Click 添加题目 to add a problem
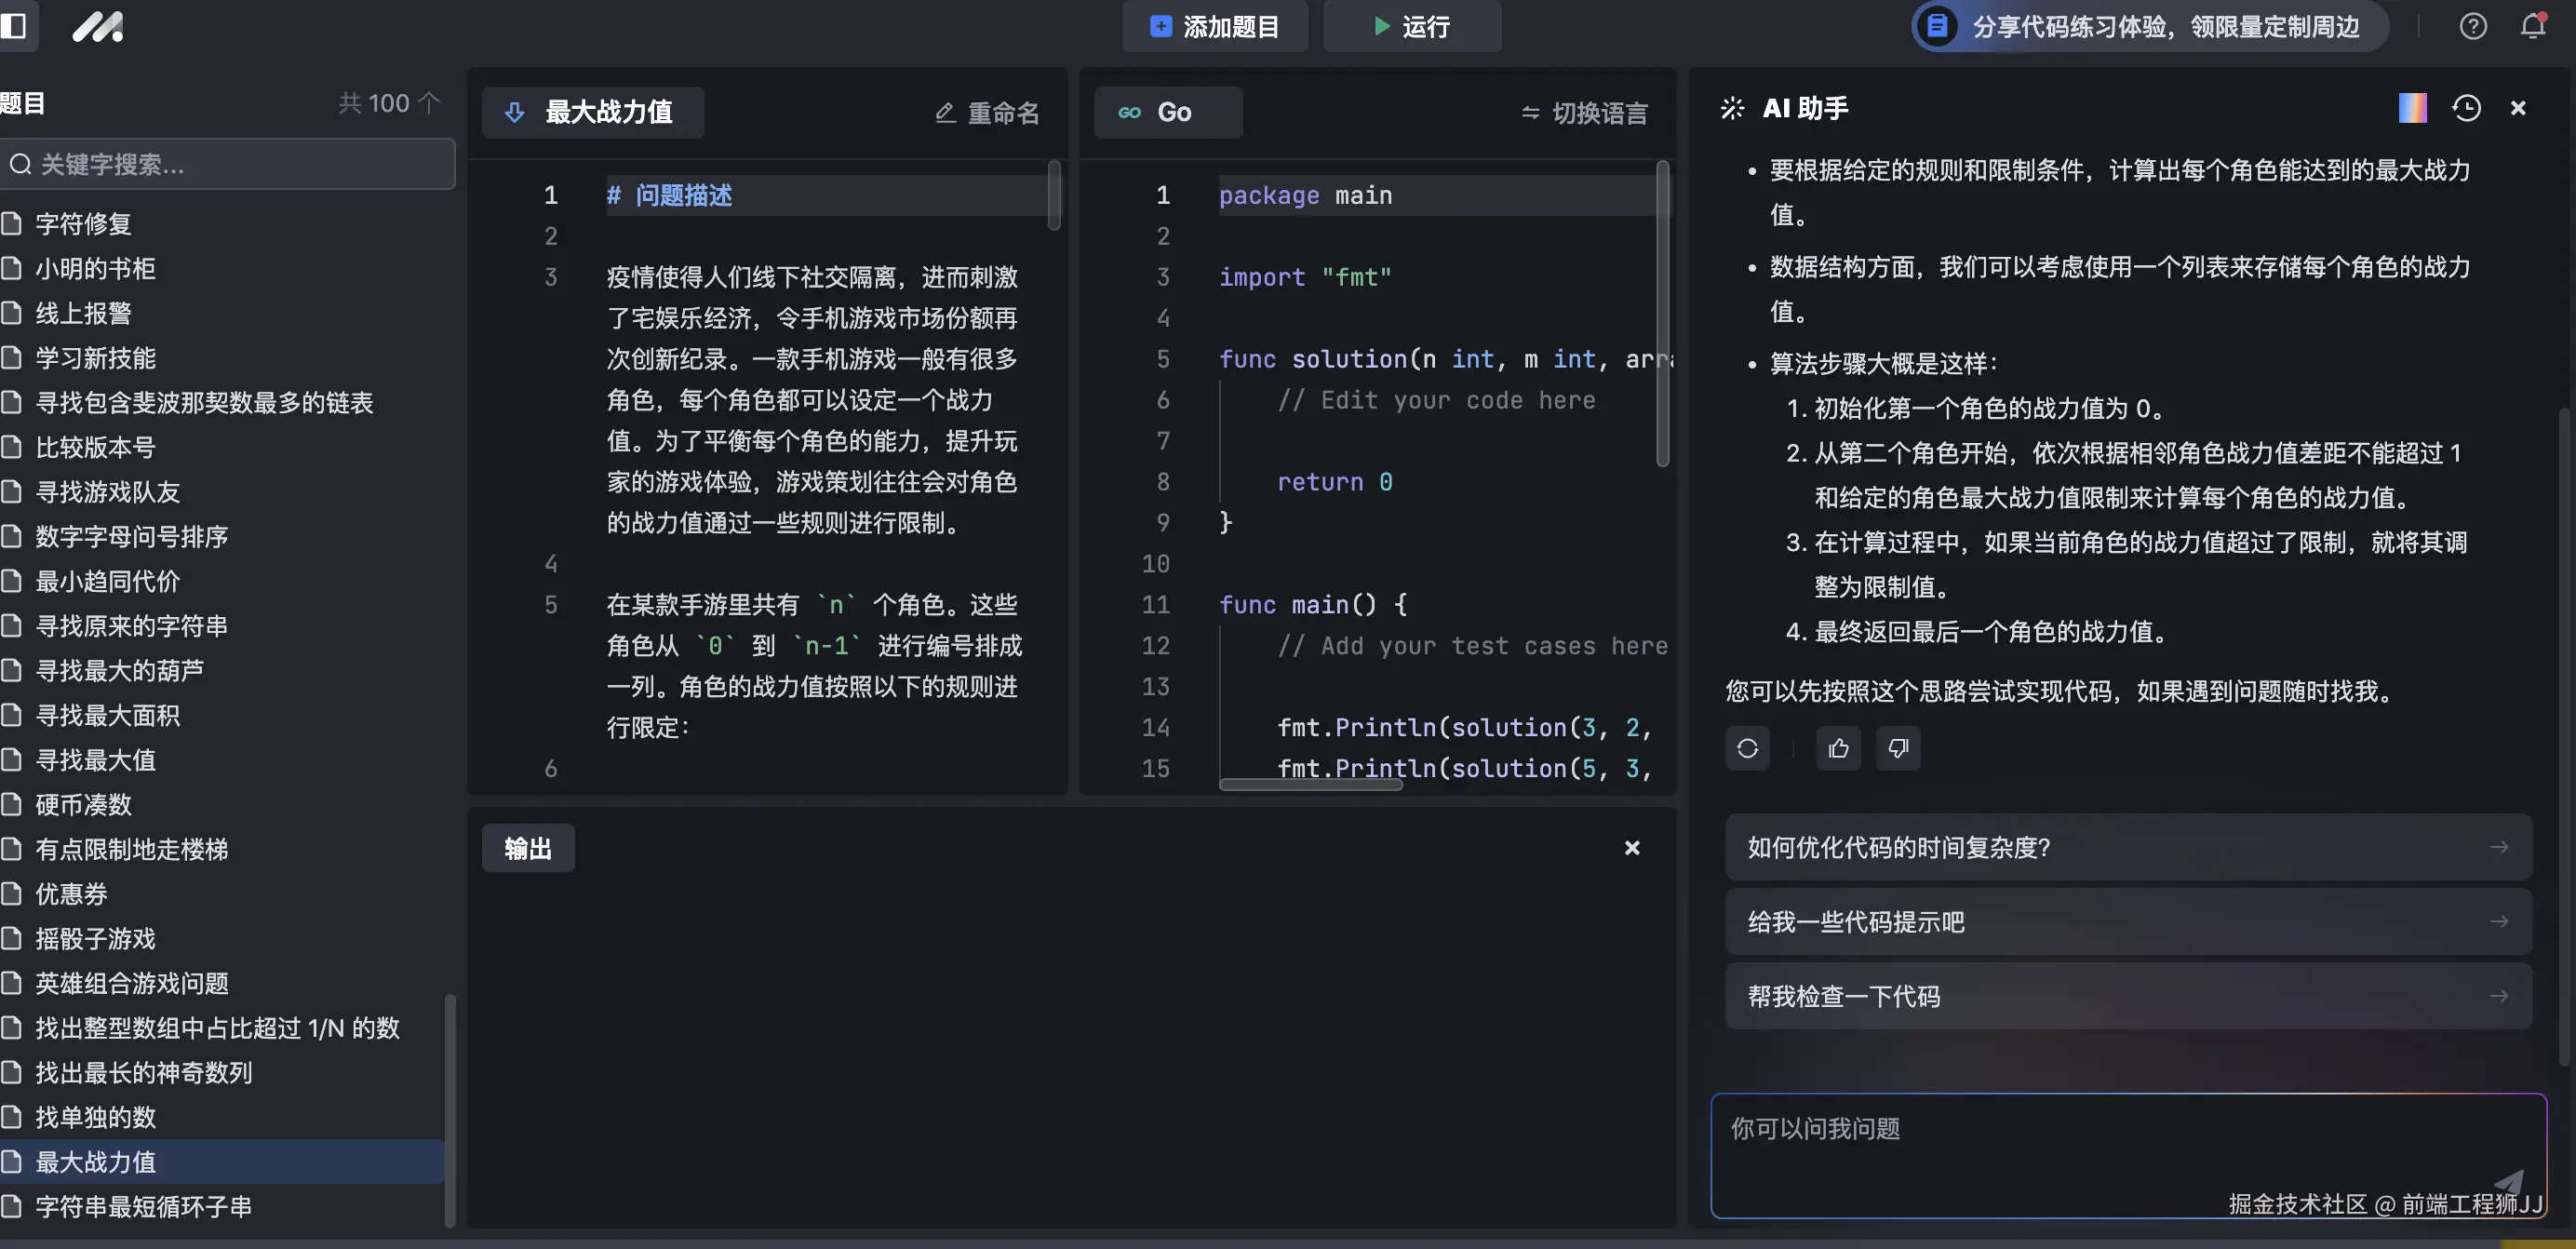 (1214, 27)
